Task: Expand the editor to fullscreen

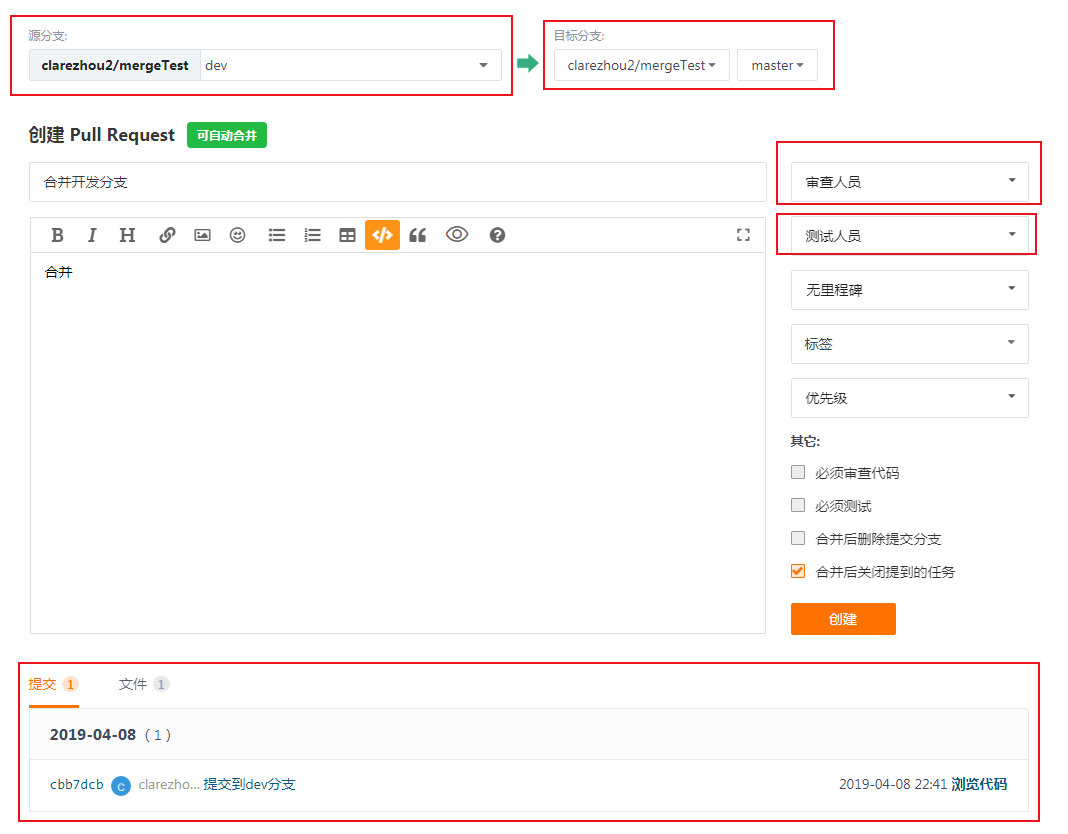Action: tap(743, 235)
